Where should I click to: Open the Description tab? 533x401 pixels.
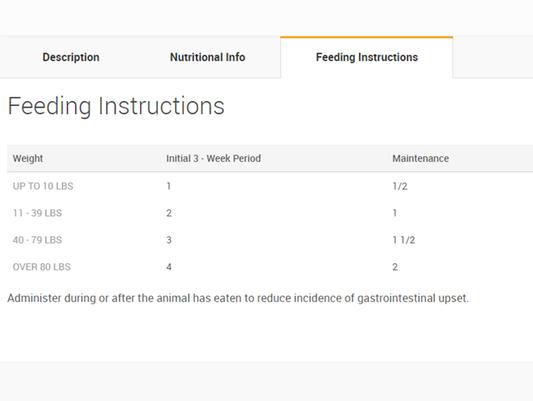(x=71, y=57)
